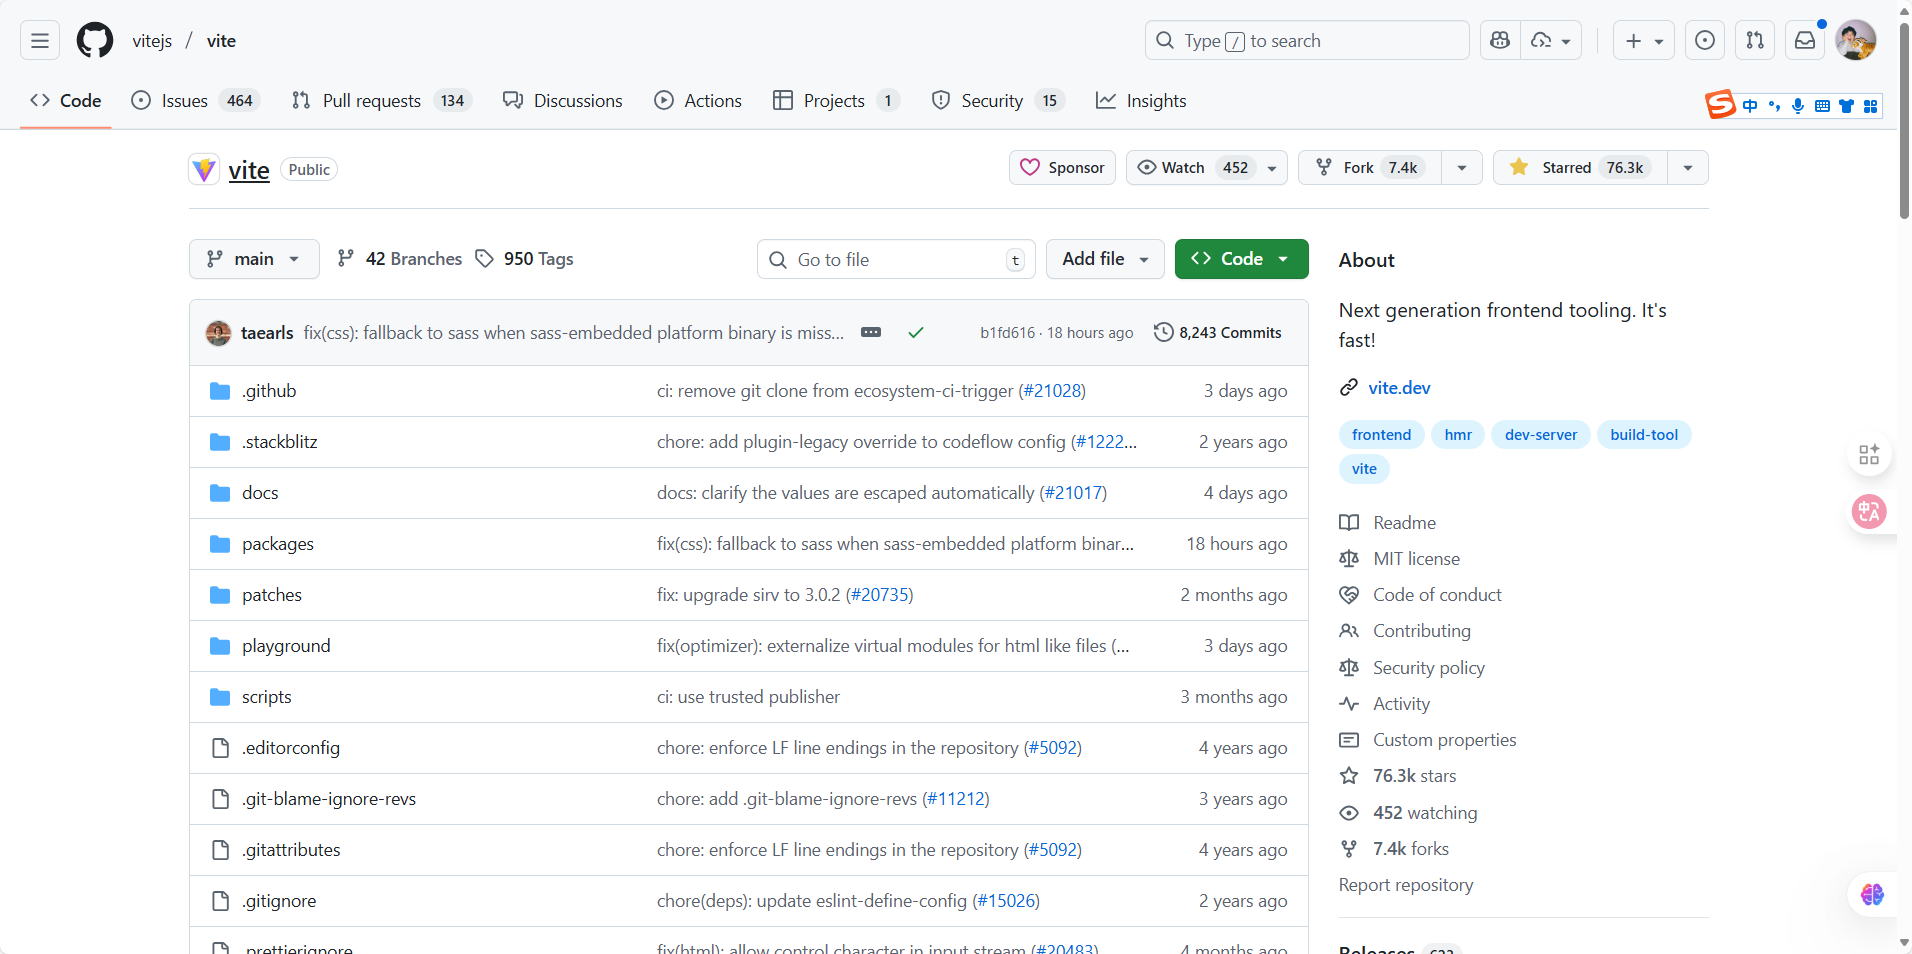Open the Copilot chat icon
The image size is (1912, 954).
[x=1500, y=41]
